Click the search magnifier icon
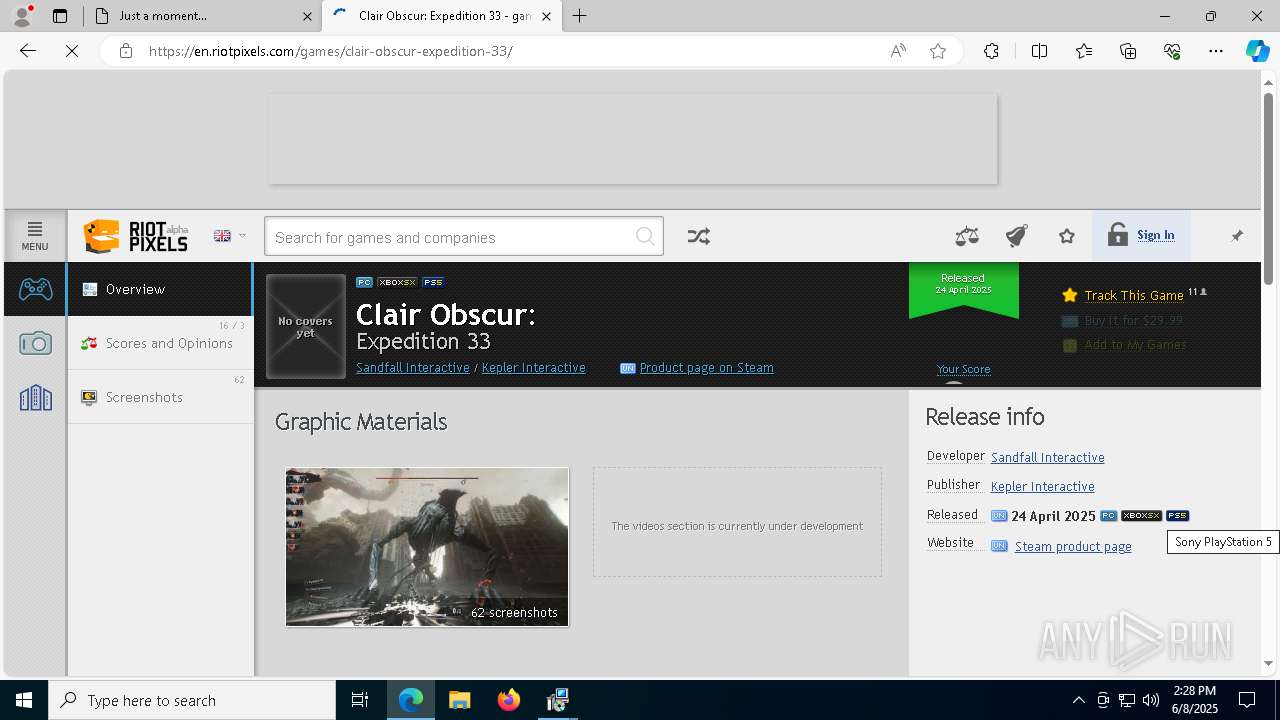 click(646, 237)
